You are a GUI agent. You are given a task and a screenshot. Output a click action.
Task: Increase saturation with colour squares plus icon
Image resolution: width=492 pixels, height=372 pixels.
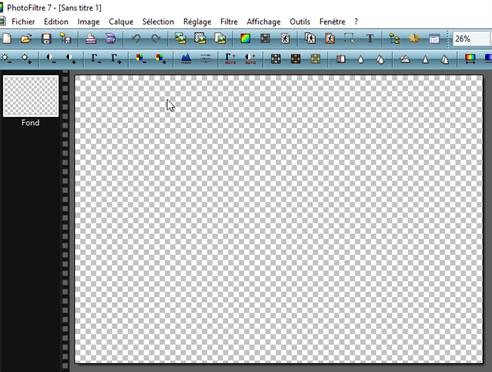click(x=161, y=59)
